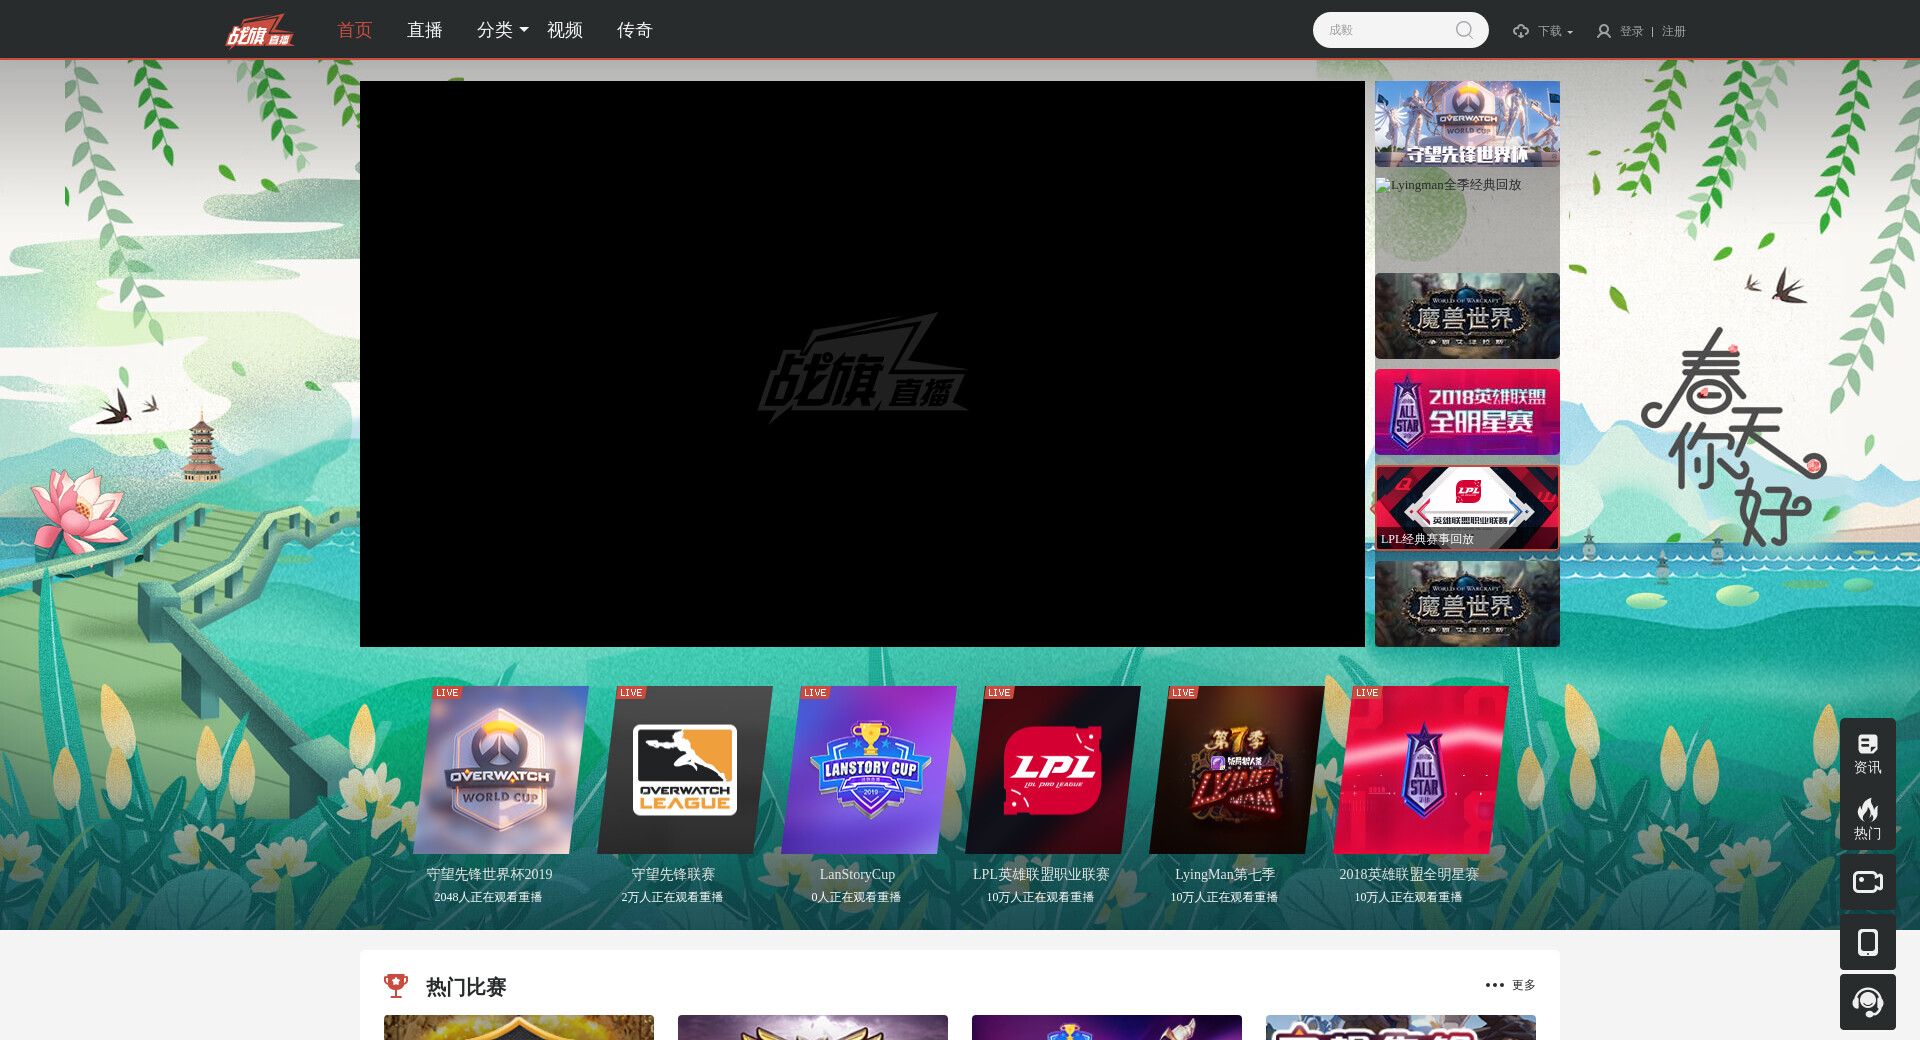
Task: Click the search magnifier icon
Action: [1464, 30]
